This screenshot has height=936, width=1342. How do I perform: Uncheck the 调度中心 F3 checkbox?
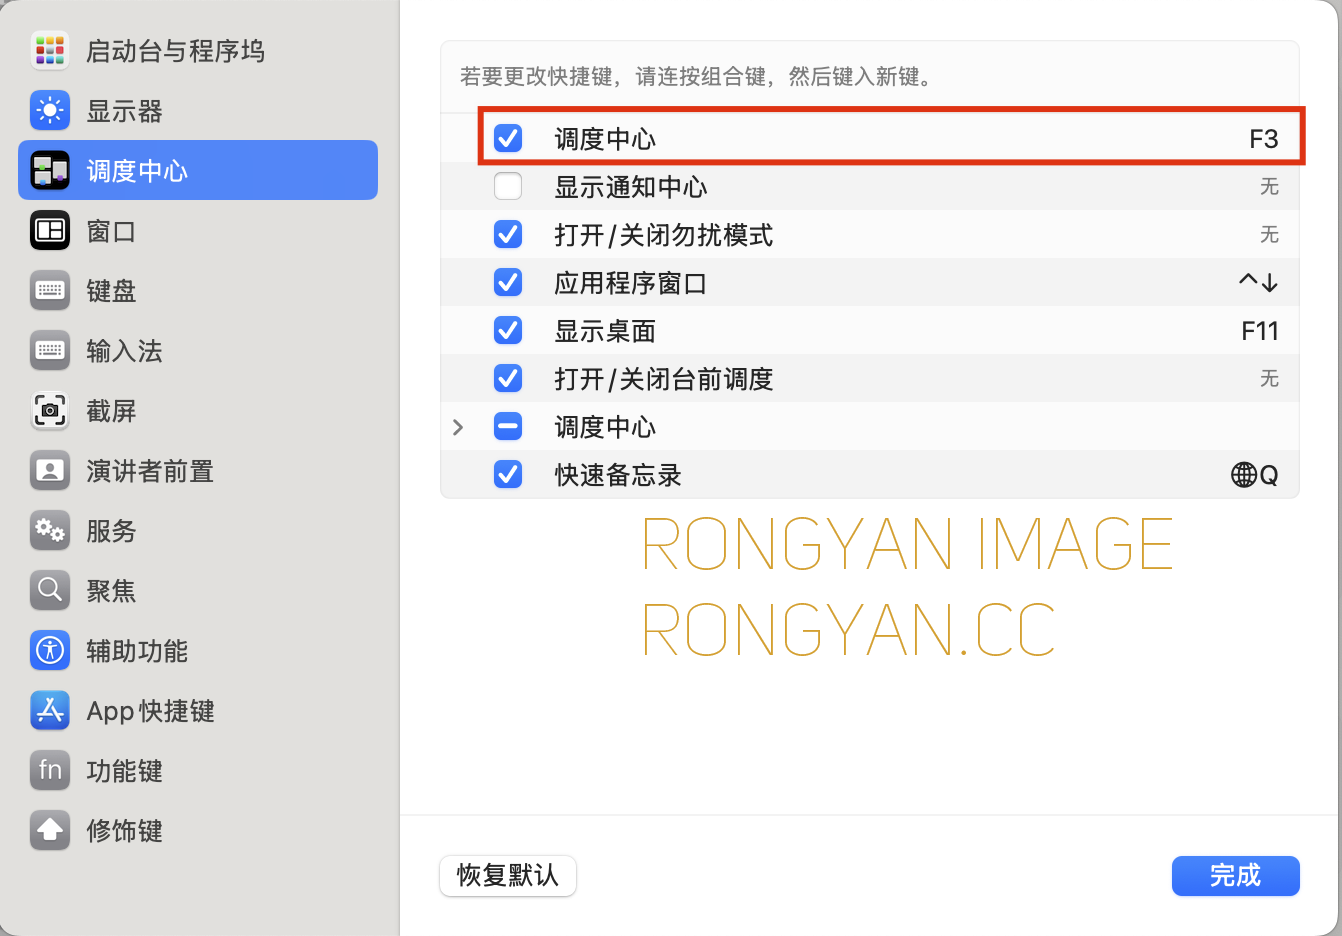(x=508, y=138)
